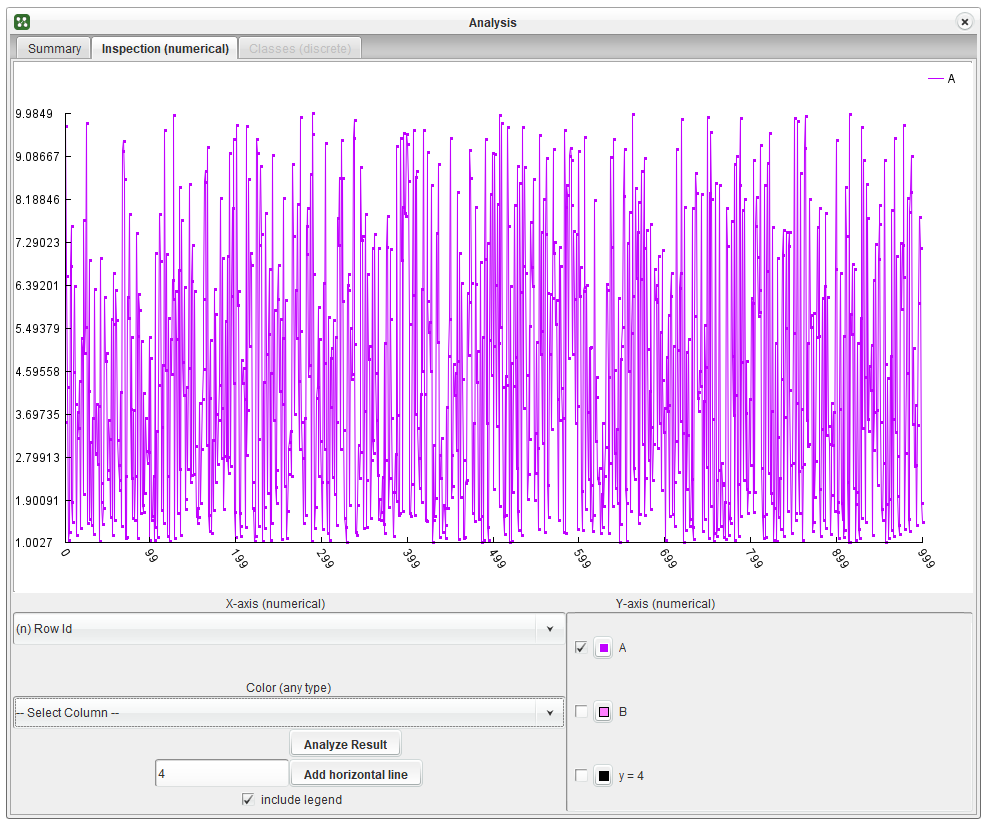Uncheck the A series checkbox
The height and width of the screenshot is (822, 984).
coord(581,648)
